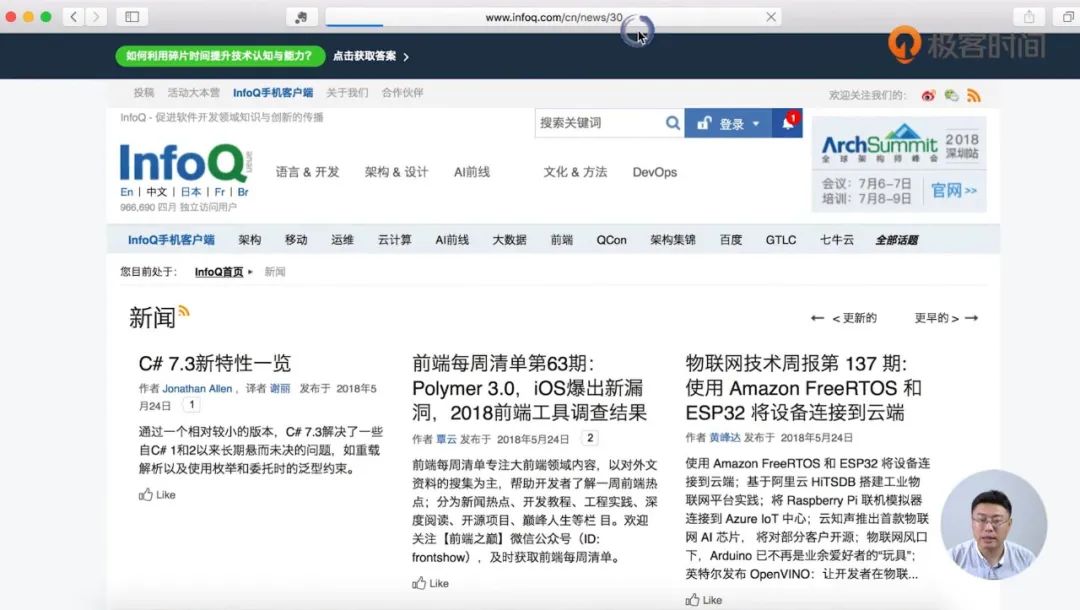Go forward with Safari's forward arrow
Screen dimensions: 1080x610
click(96, 17)
